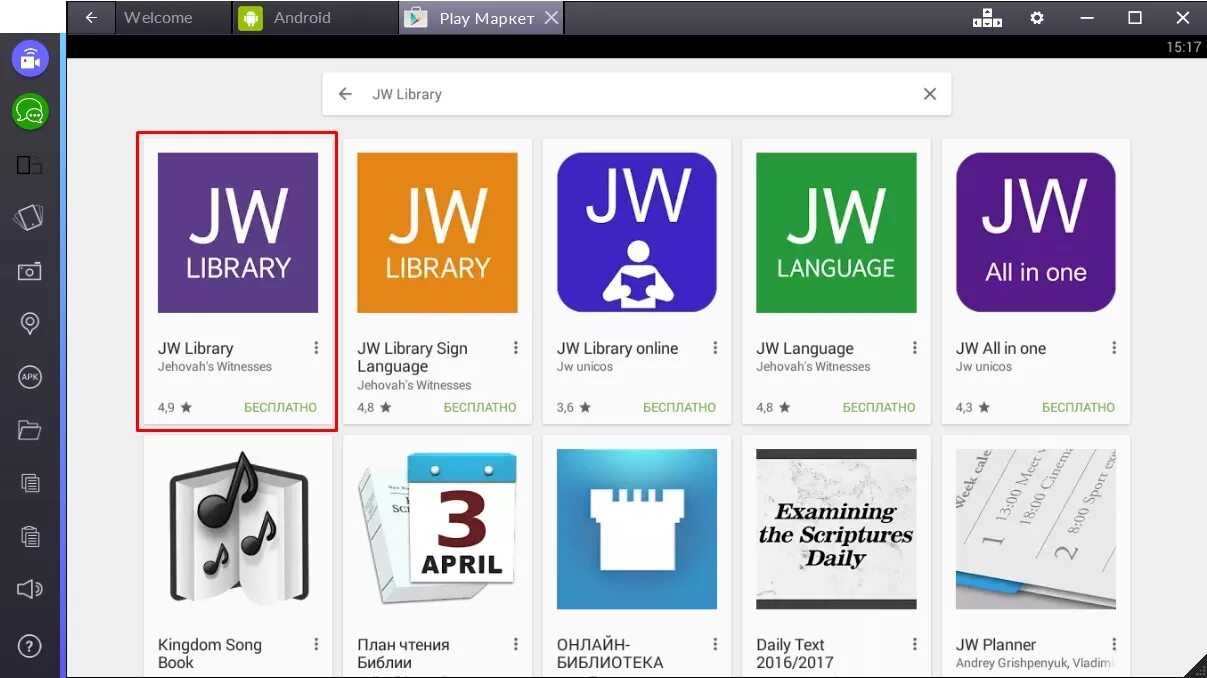Switch to the Android tab
The width and height of the screenshot is (1207, 678).
(301, 17)
